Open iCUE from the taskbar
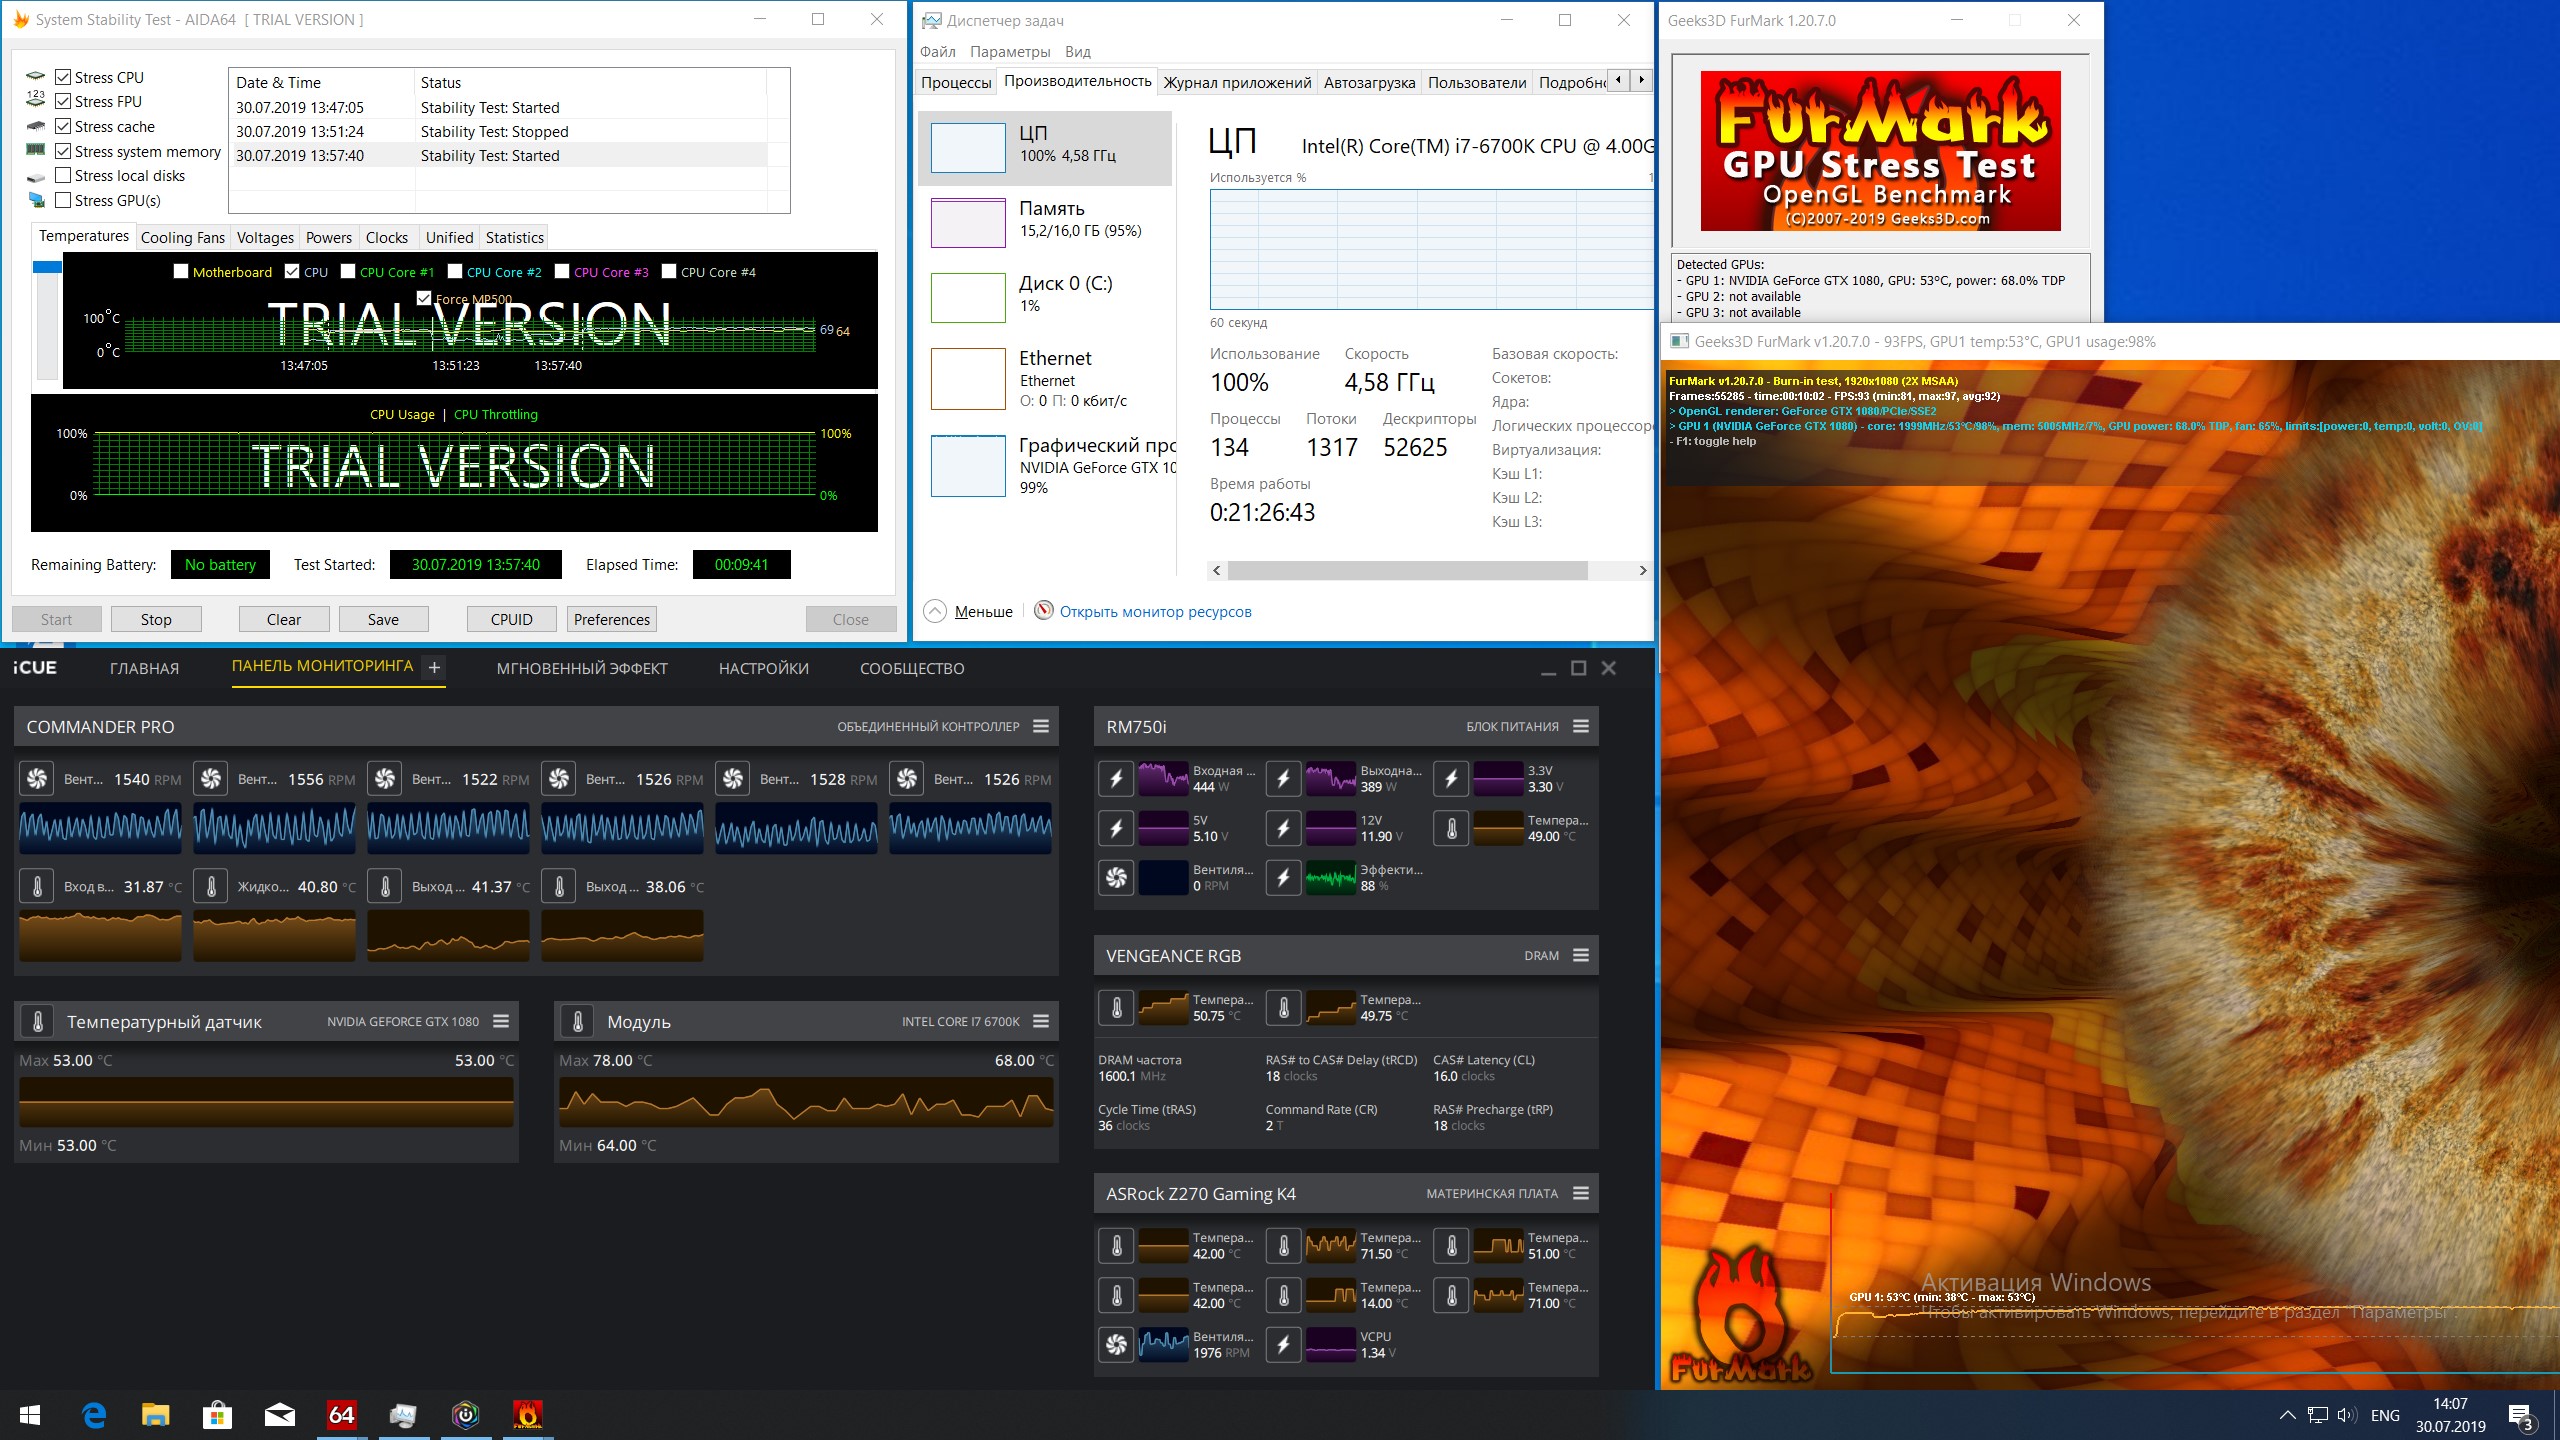The image size is (2560, 1440). [x=465, y=1415]
